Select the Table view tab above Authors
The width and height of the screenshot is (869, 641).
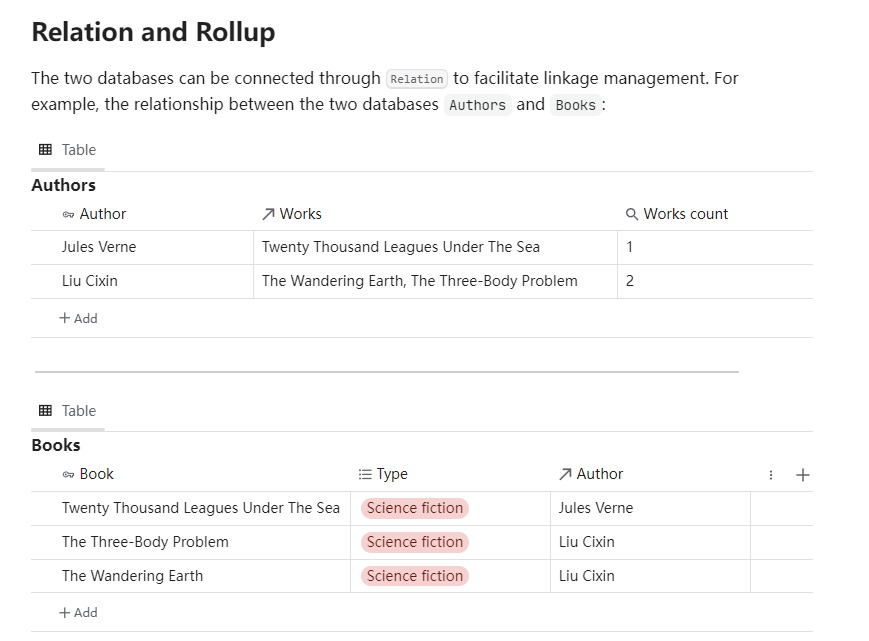(x=68, y=150)
